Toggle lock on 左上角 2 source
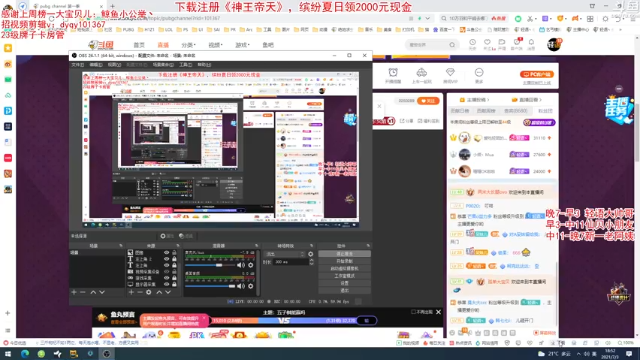This screenshot has width=640, height=360. pyautogui.click(x=174, y=259)
